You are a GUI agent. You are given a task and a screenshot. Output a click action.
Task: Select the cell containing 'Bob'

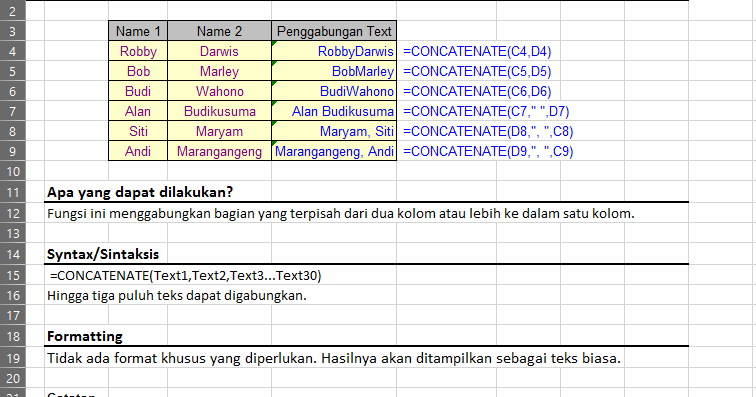click(138, 71)
